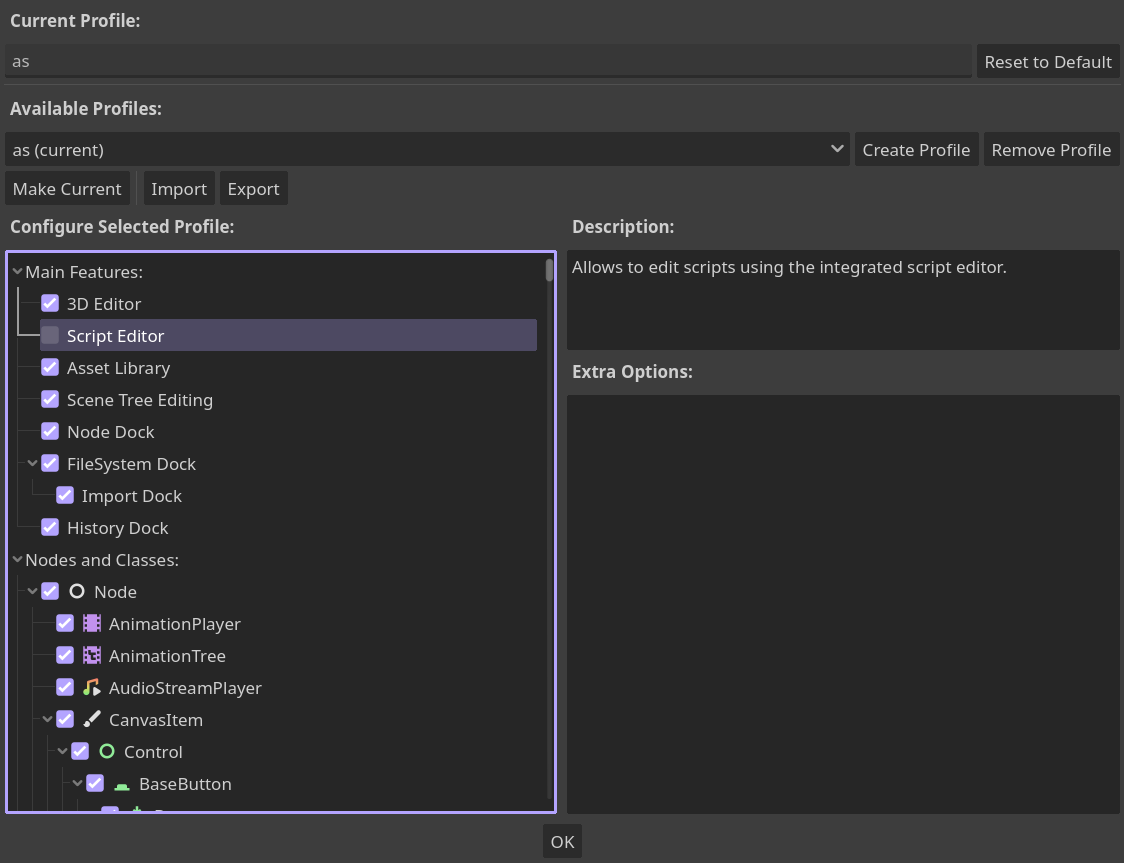
Task: Click the CanvasItem brush icon
Action: (x=92, y=719)
